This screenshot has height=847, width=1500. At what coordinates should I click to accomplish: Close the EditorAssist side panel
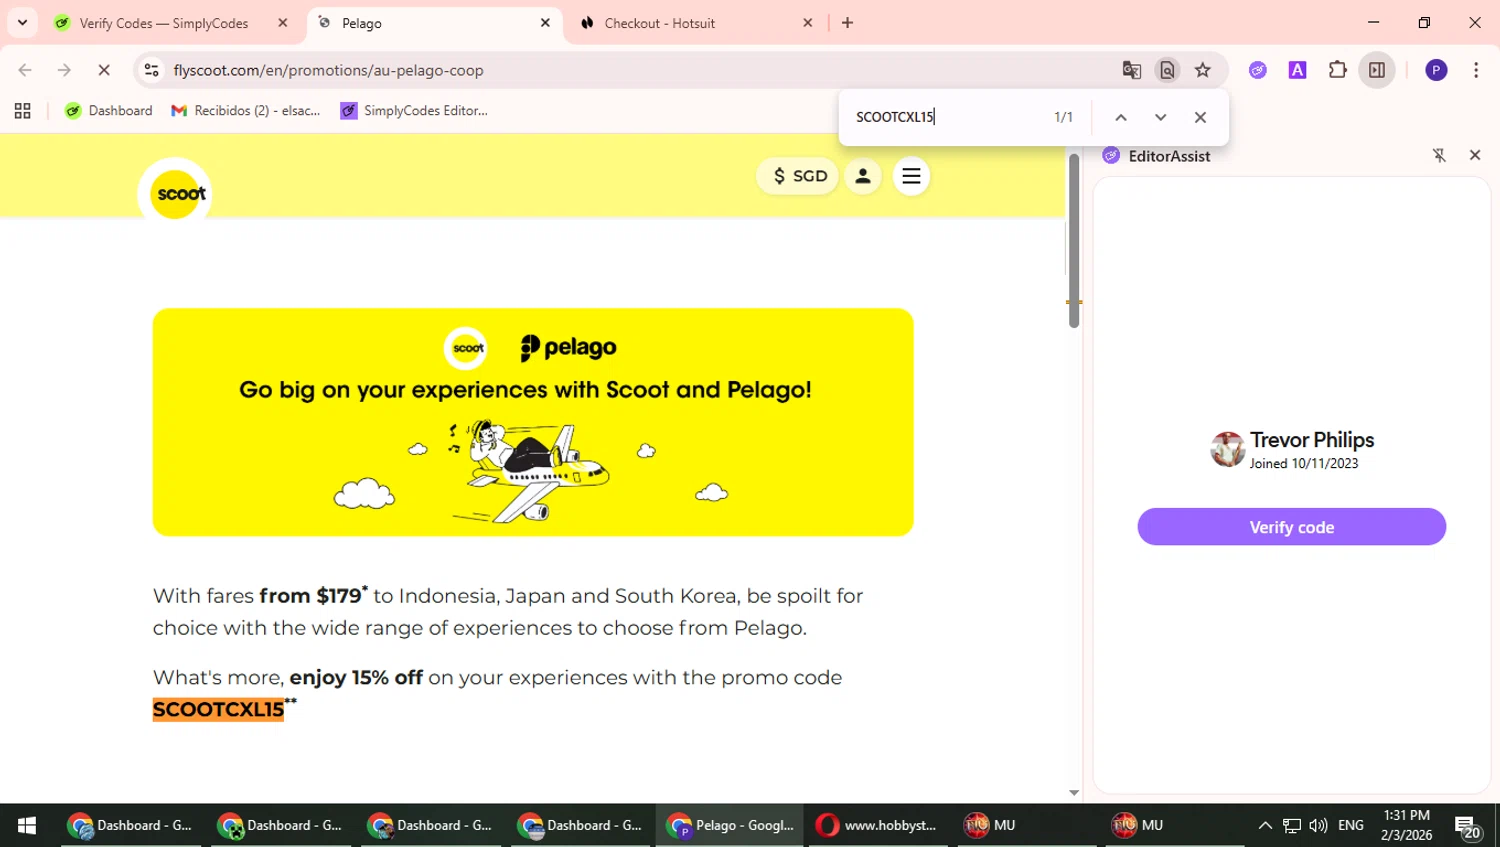(1475, 155)
